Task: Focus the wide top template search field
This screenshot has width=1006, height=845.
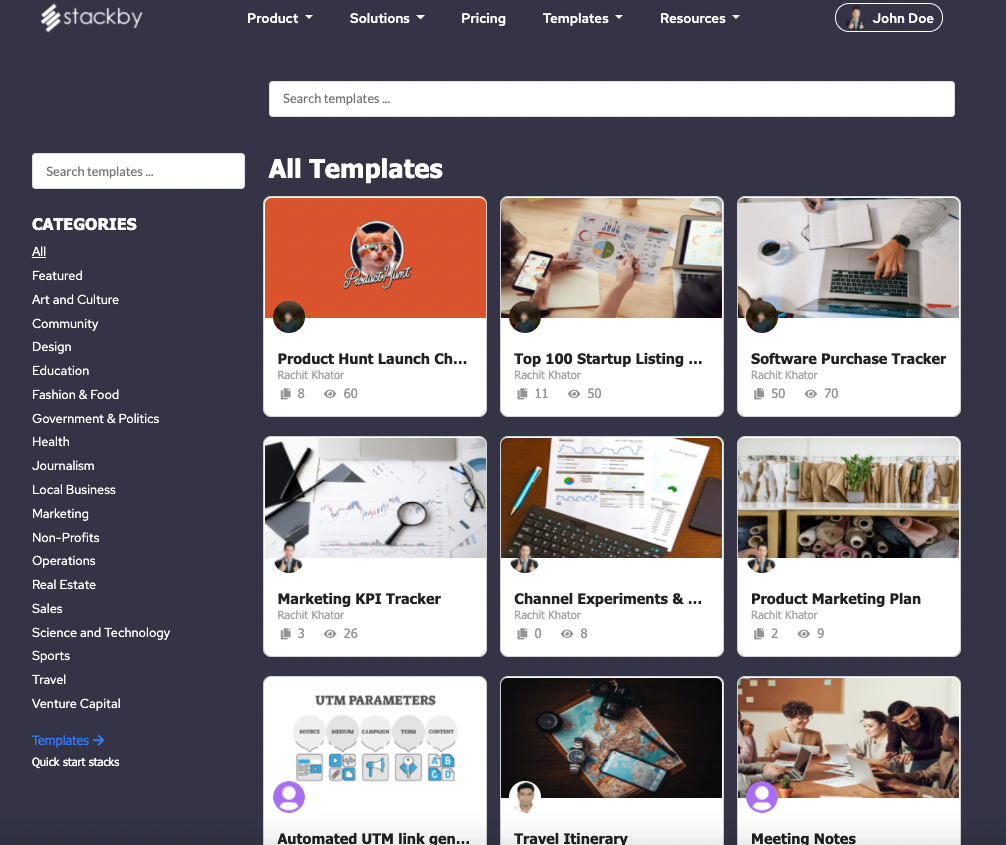Action: pos(611,99)
